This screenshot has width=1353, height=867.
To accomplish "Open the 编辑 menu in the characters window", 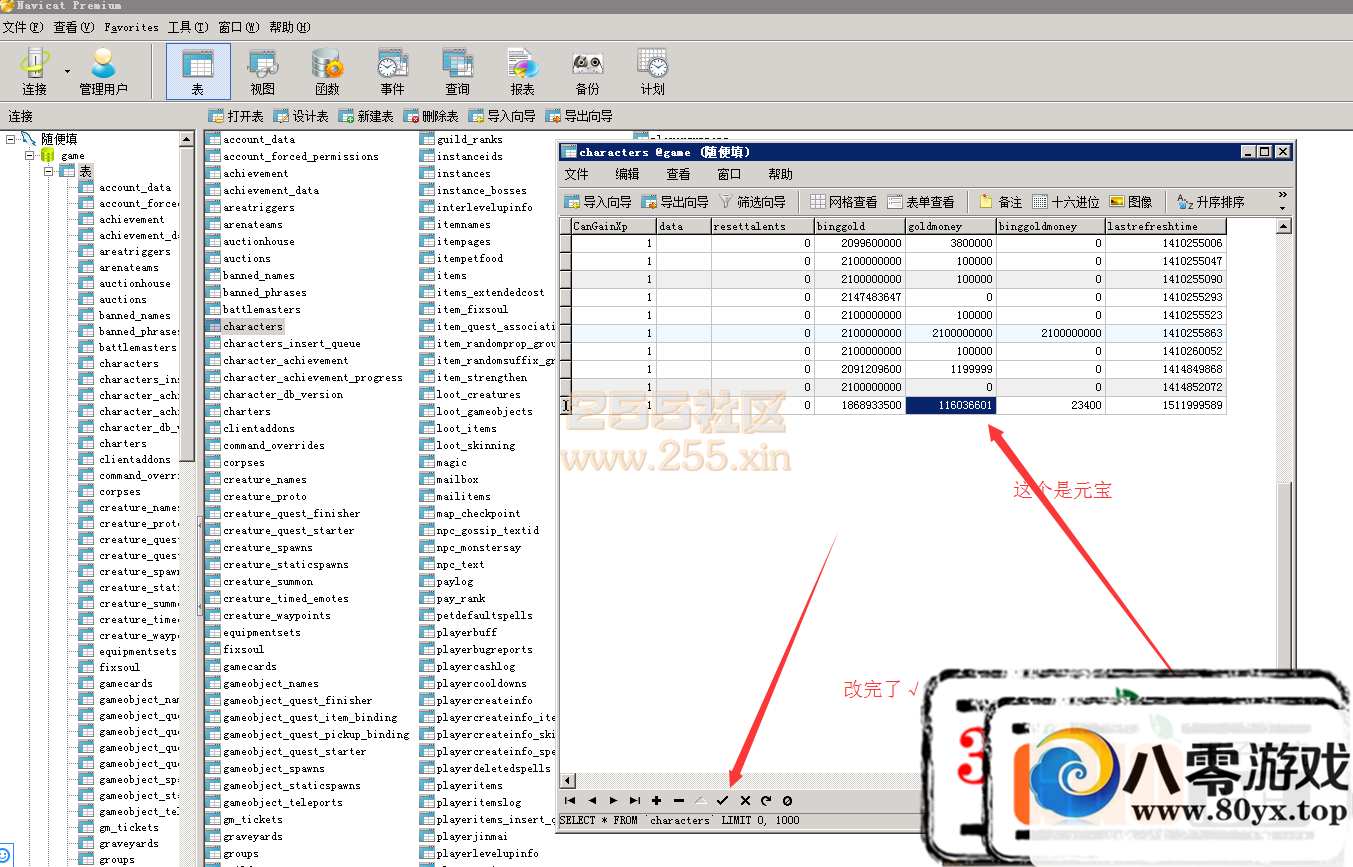I will (x=627, y=174).
